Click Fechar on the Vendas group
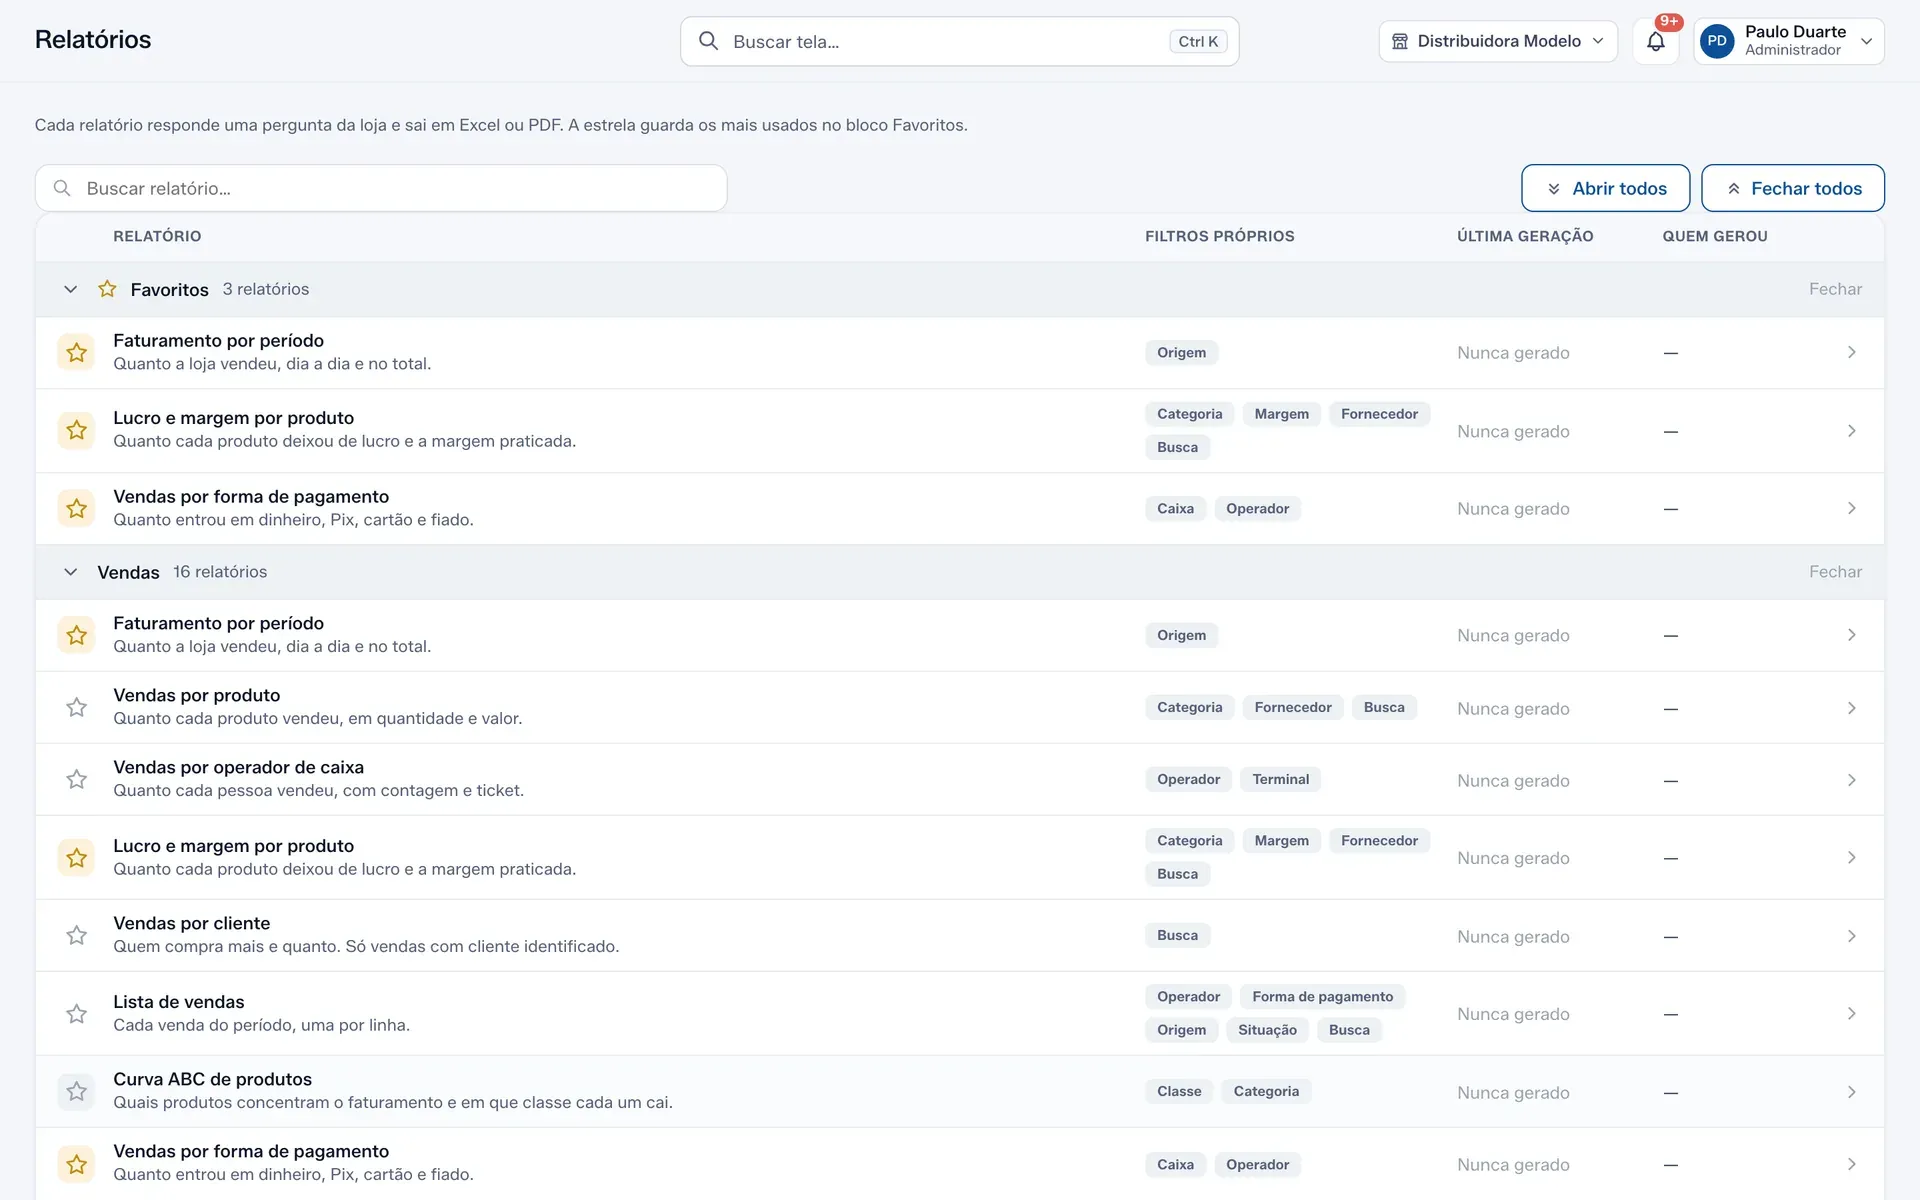Image resolution: width=1920 pixels, height=1200 pixels. pyautogui.click(x=1835, y=572)
